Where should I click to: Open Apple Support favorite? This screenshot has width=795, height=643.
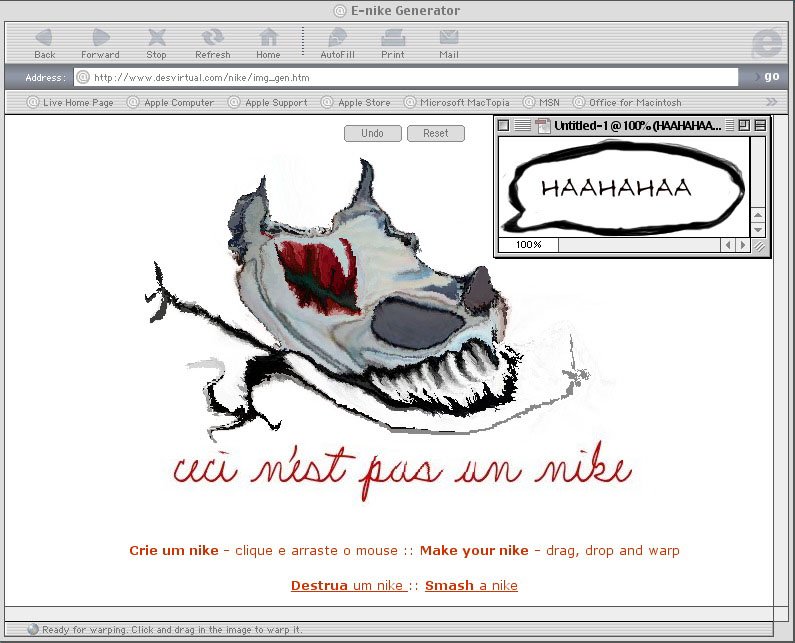(x=268, y=102)
